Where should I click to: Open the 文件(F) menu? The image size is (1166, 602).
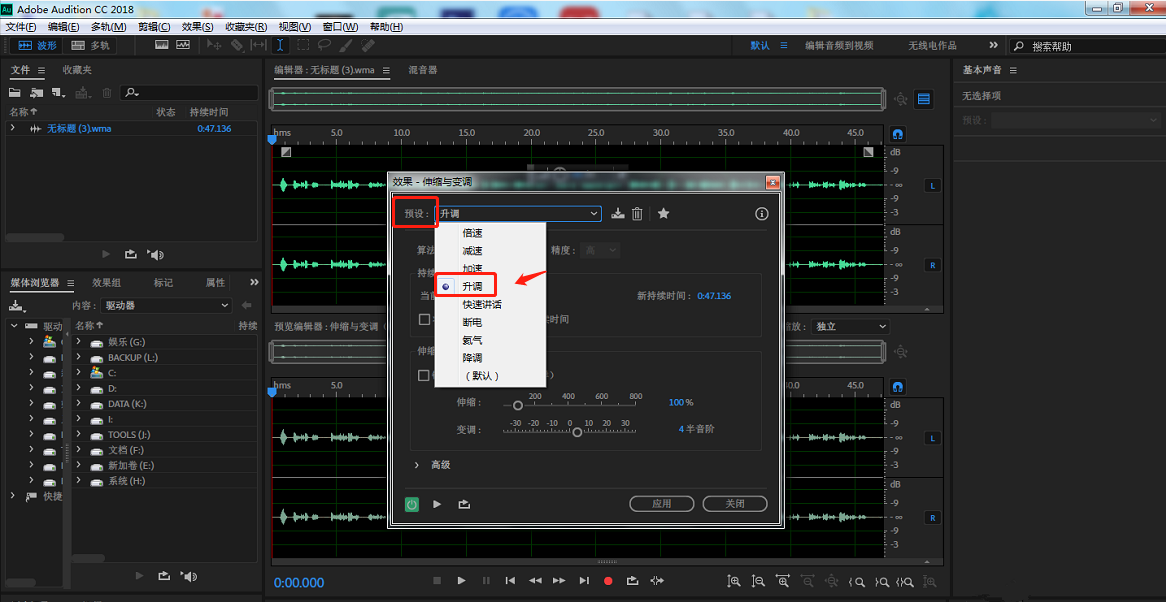click(x=21, y=27)
